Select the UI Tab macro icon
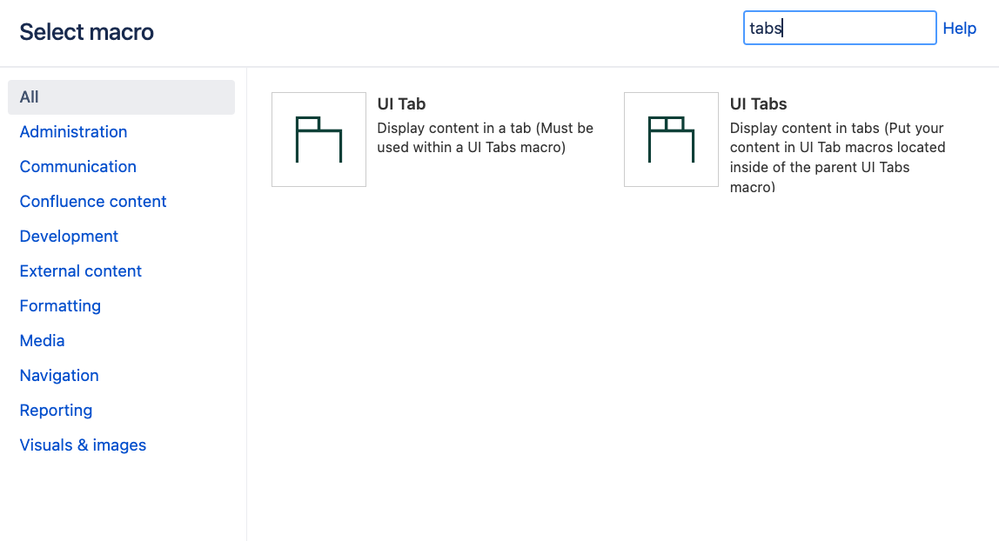The width and height of the screenshot is (999, 541). (319, 140)
